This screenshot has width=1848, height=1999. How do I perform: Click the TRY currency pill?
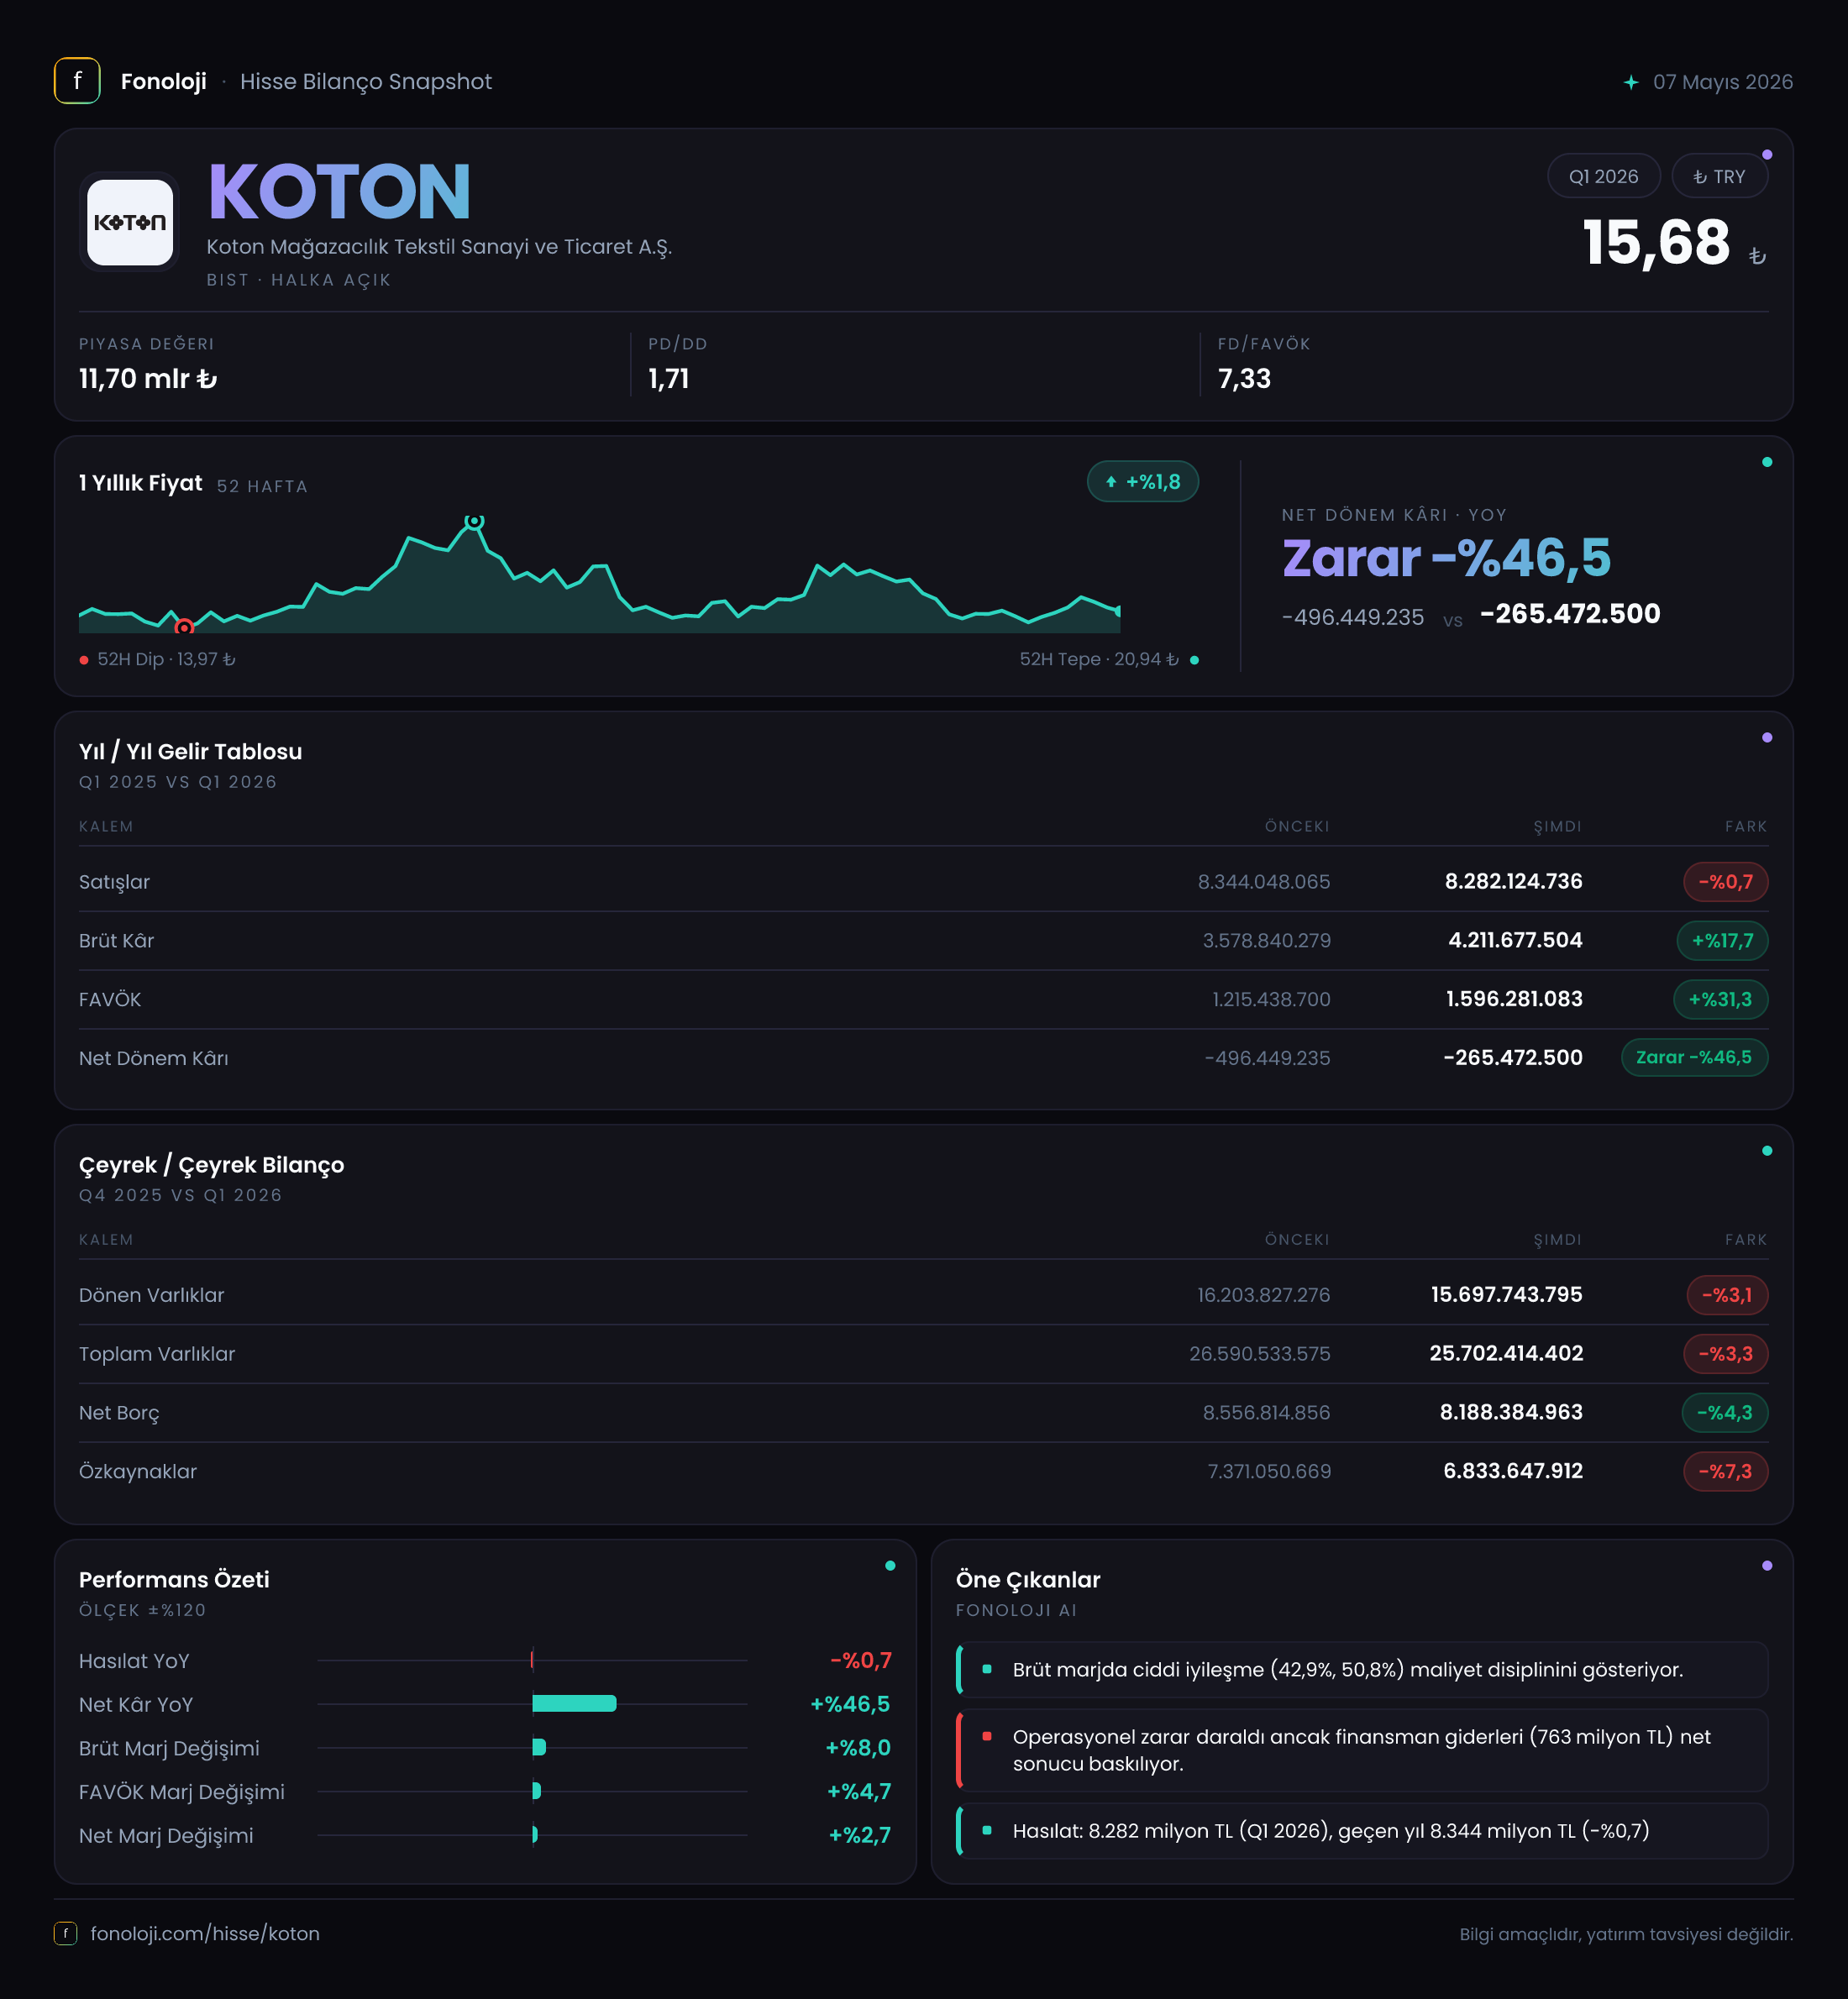1719,176
